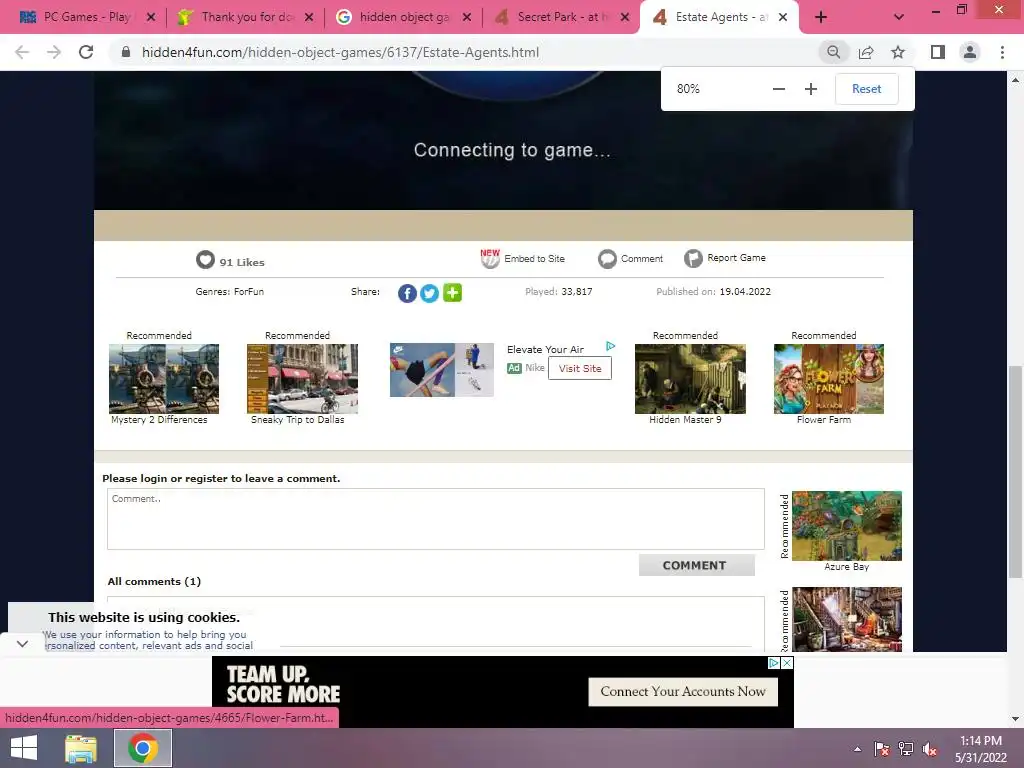Open Flower Farm game thumbnail
Screen dimensions: 1024x768
tap(829, 379)
